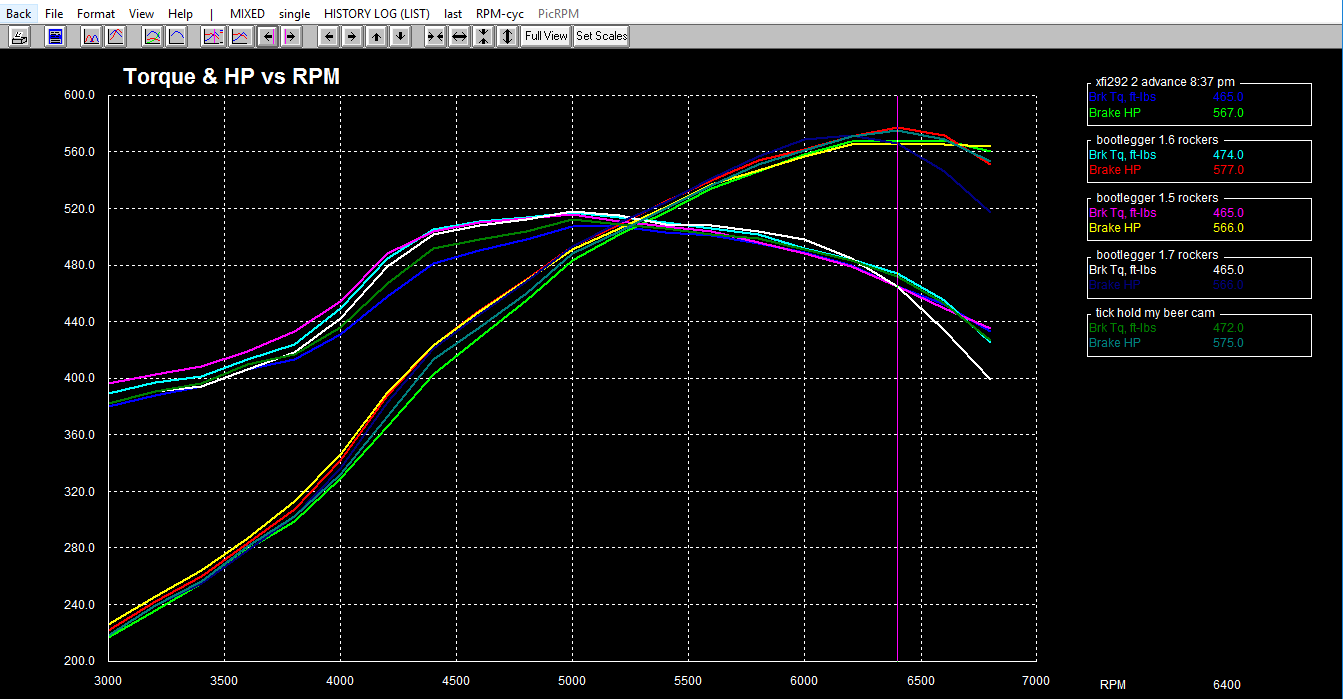Toggle the single graph option

point(295,14)
